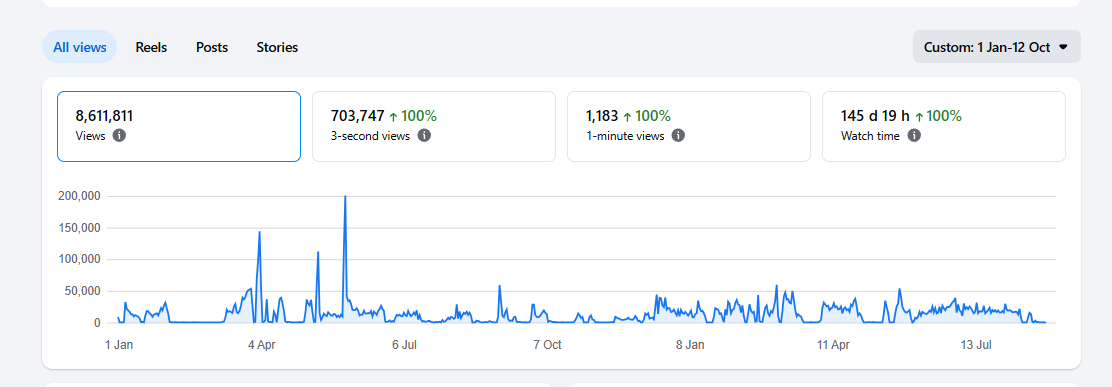Switch to the Stories tab

(277, 47)
